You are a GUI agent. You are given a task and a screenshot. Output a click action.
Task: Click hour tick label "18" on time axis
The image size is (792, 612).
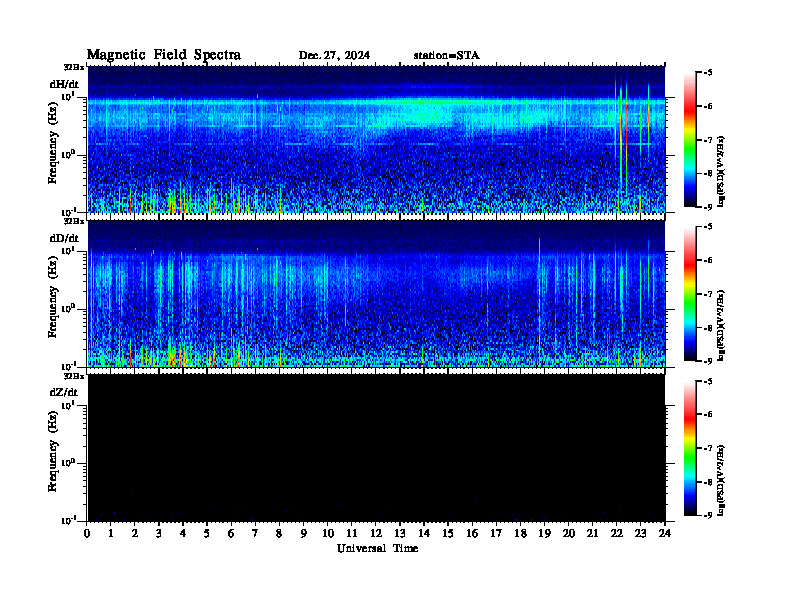[x=520, y=533]
